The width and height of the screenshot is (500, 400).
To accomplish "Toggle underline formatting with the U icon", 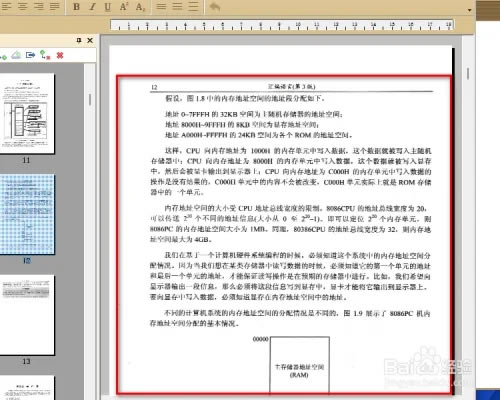I will click(x=107, y=7).
